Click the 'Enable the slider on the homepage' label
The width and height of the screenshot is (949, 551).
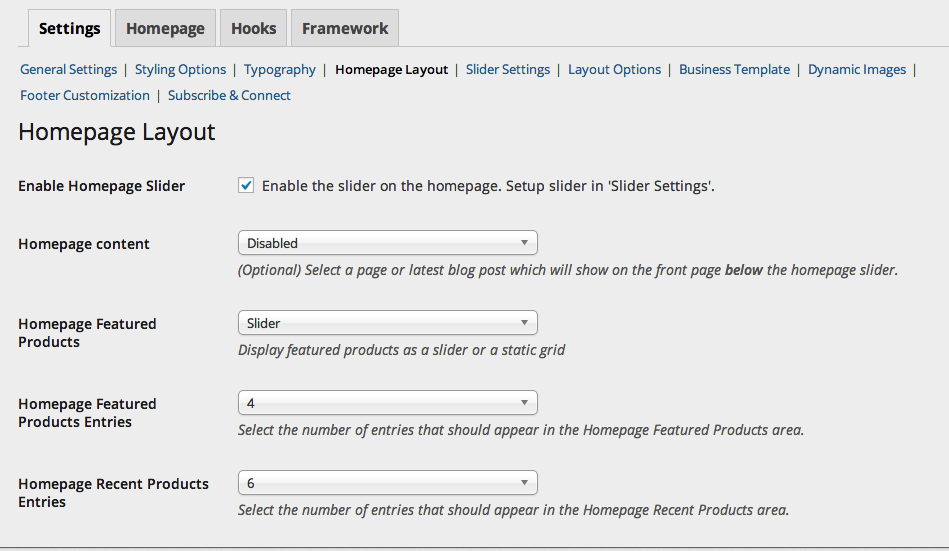488,185
